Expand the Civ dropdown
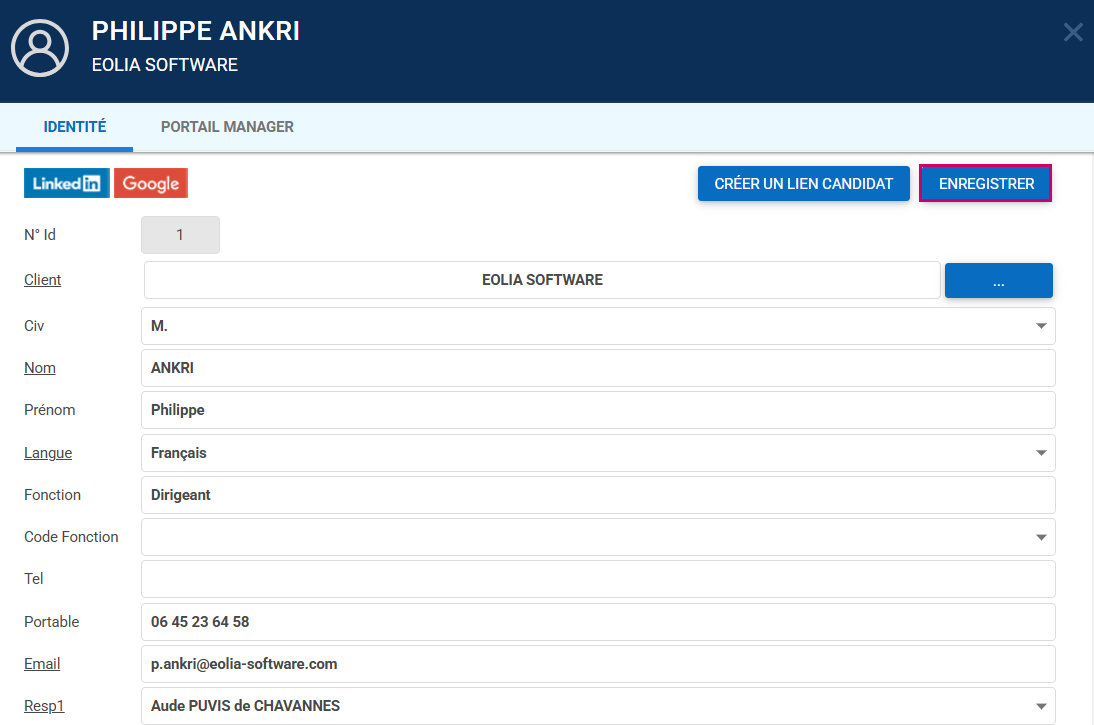The height and width of the screenshot is (725, 1094). click(1040, 326)
